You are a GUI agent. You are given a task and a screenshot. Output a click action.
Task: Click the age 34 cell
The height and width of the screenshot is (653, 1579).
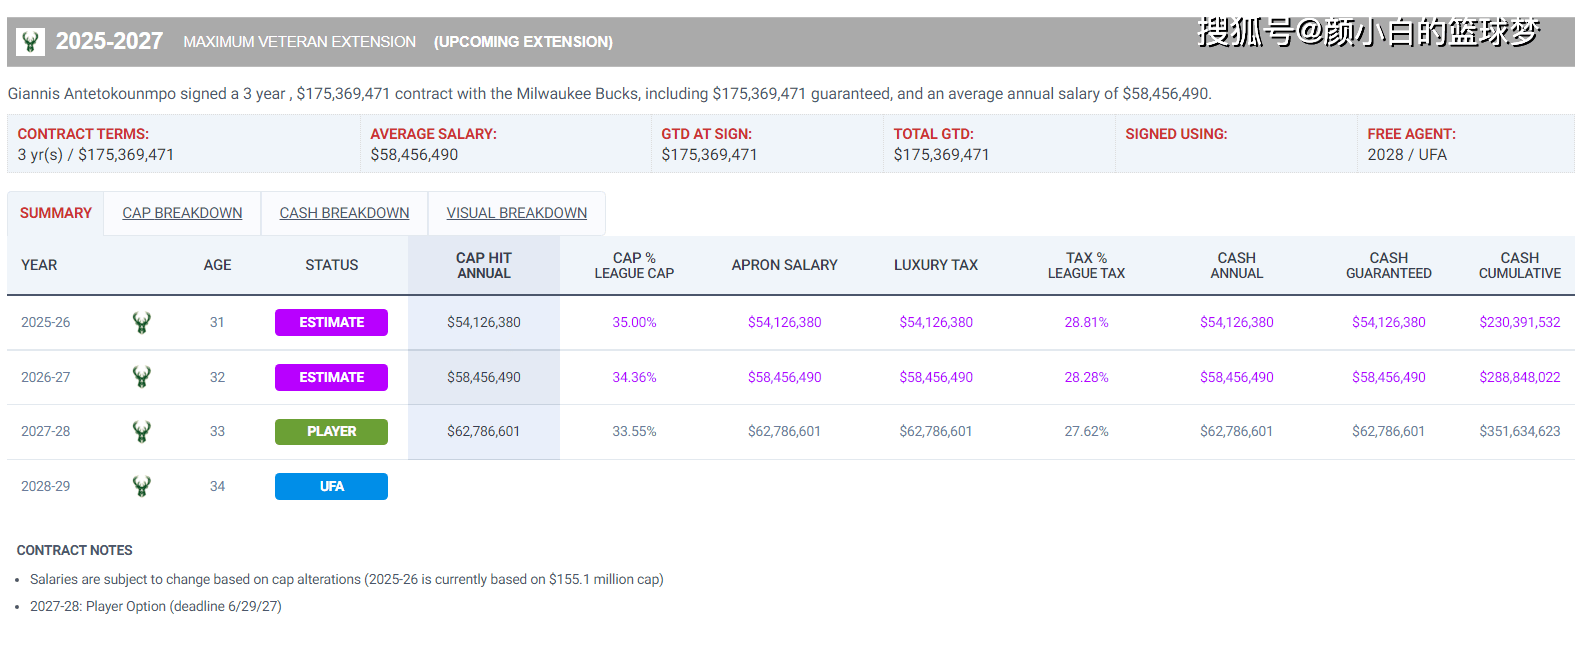click(217, 486)
